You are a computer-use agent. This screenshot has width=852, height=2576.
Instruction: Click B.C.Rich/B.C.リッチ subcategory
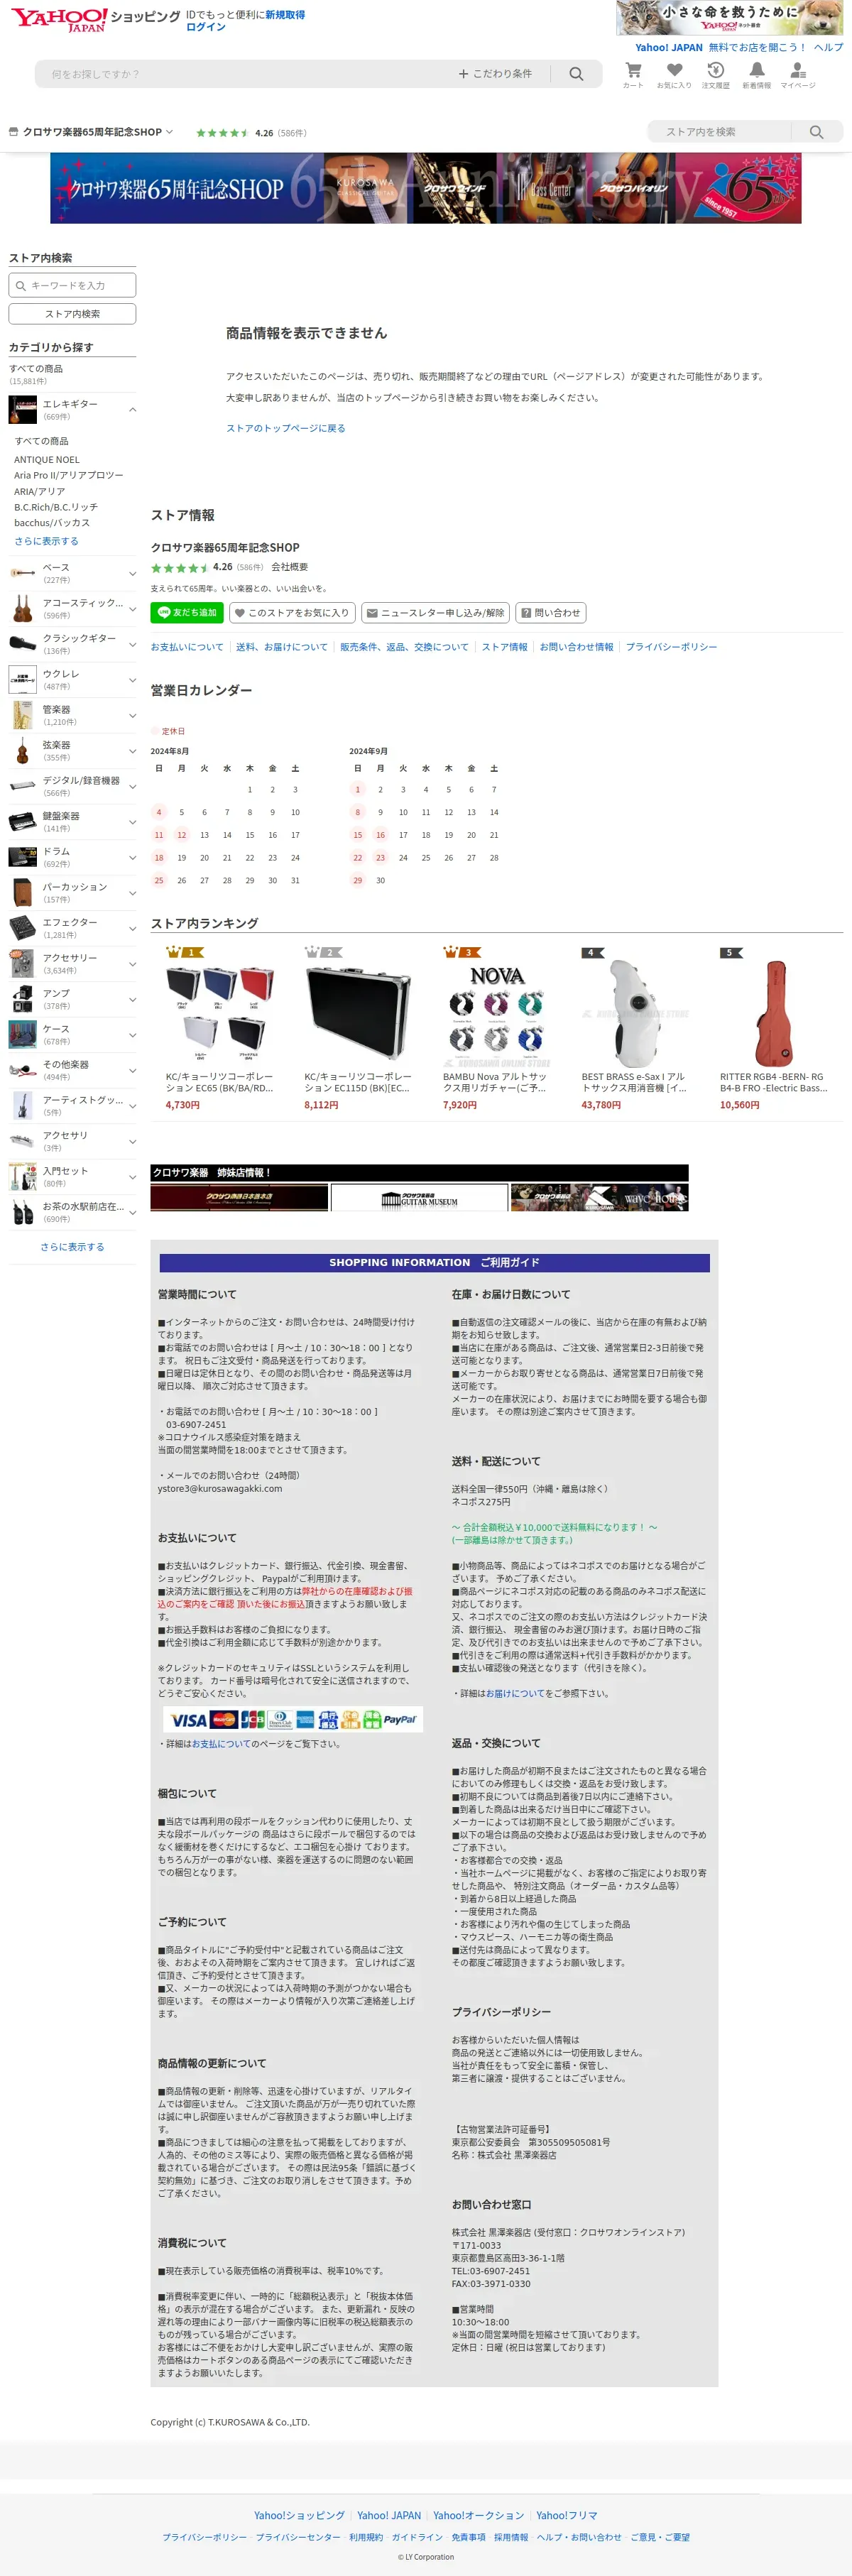[x=56, y=507]
